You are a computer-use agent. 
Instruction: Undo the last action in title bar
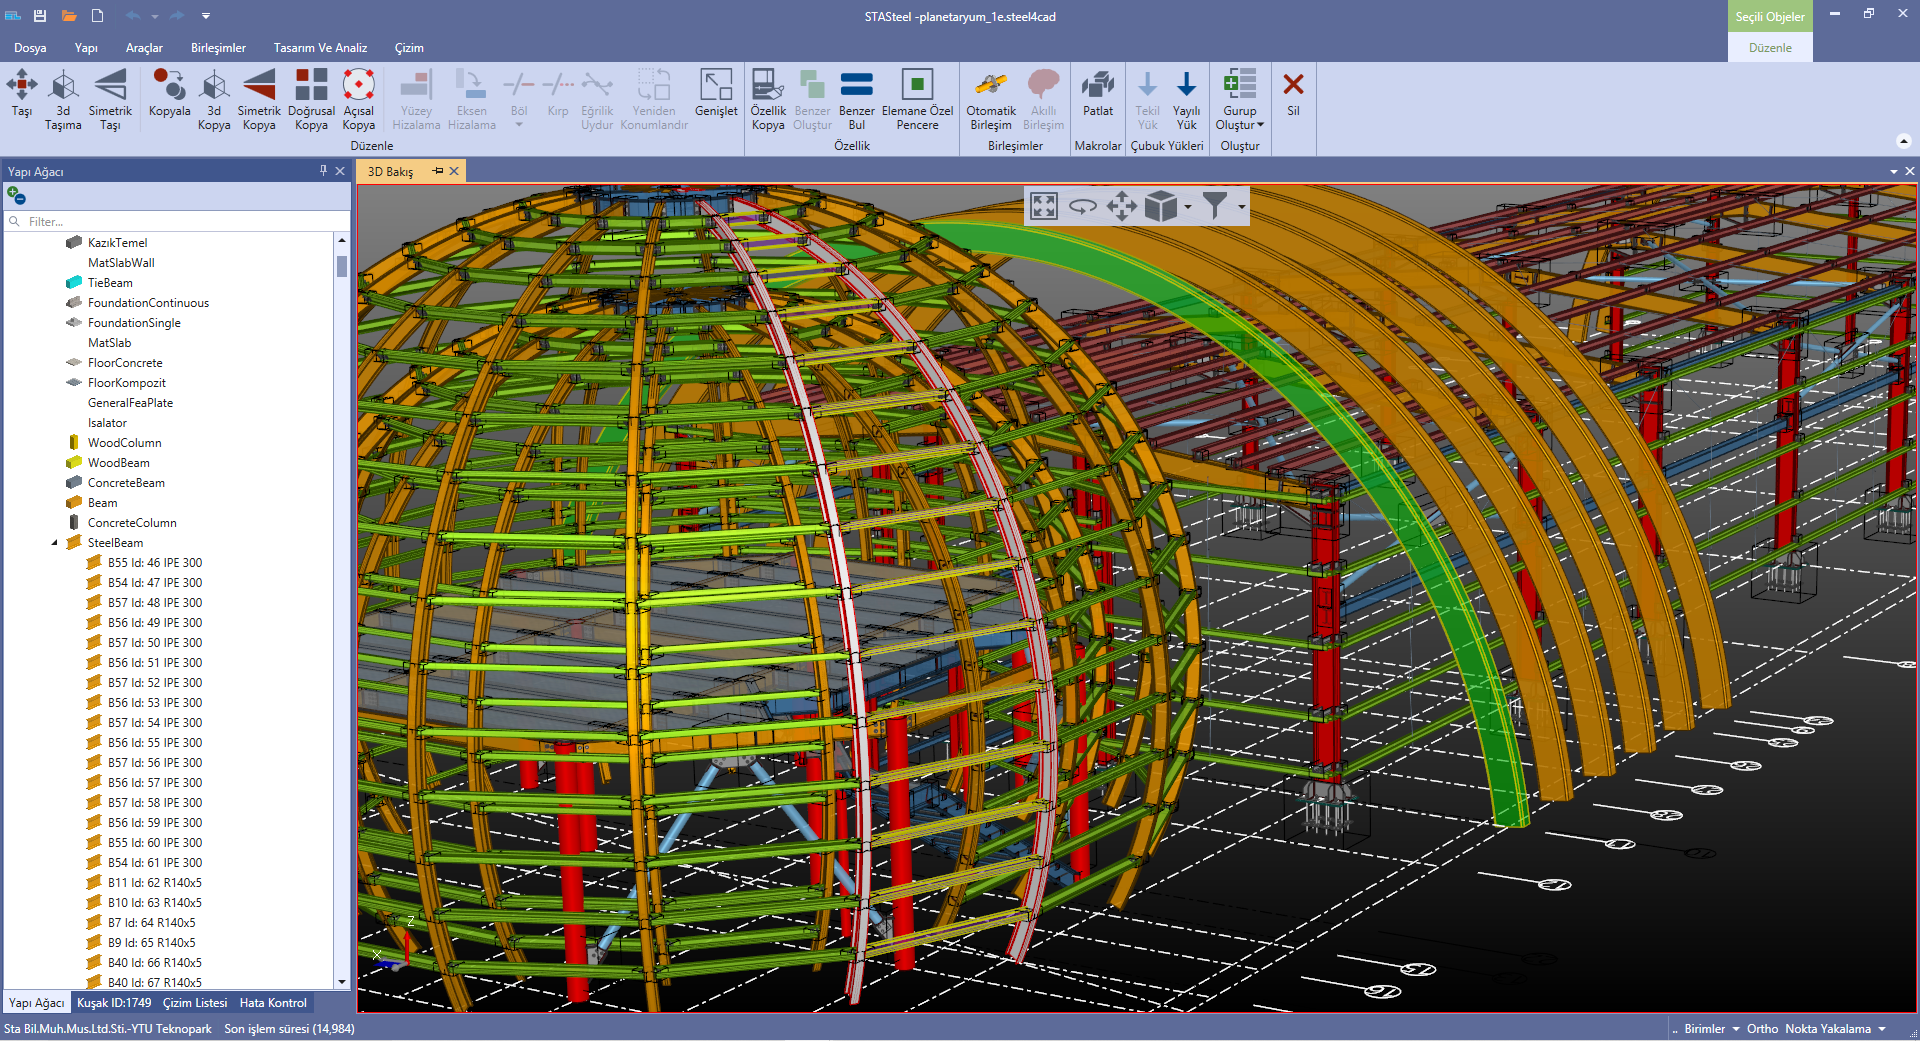133,16
